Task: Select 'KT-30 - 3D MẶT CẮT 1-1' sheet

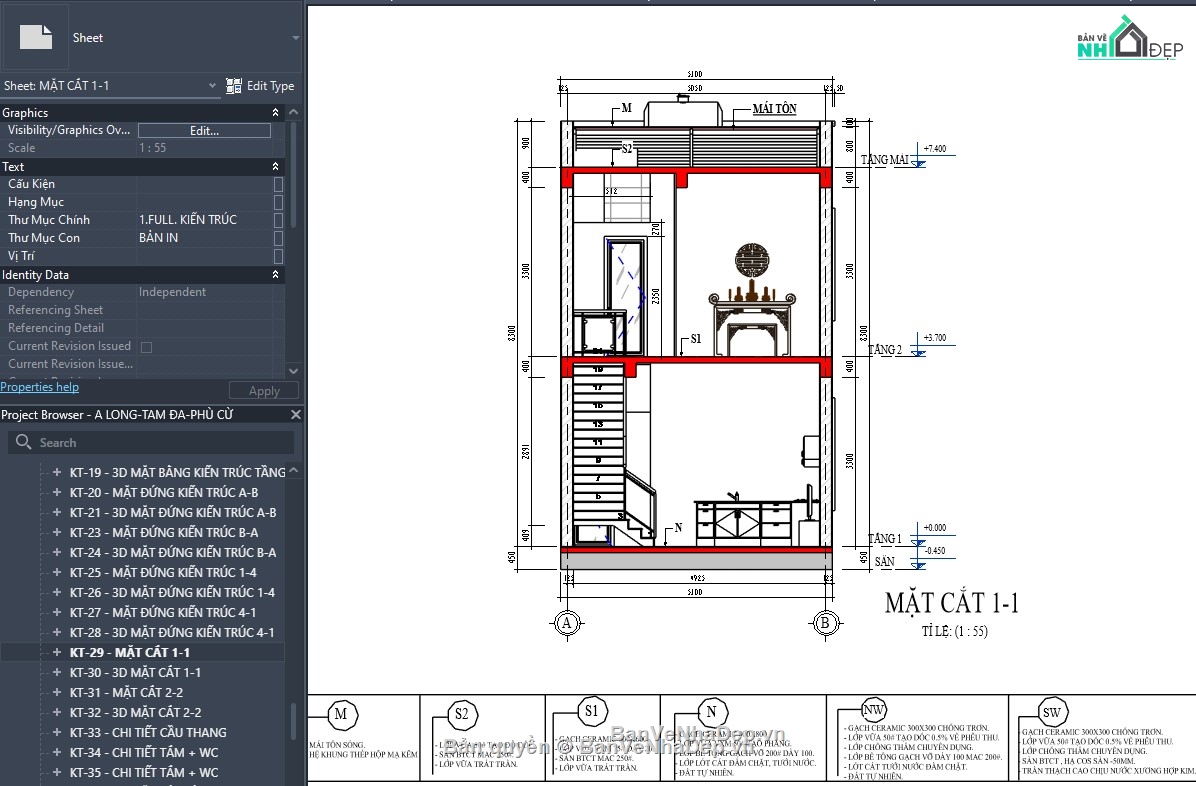Action: tap(136, 672)
